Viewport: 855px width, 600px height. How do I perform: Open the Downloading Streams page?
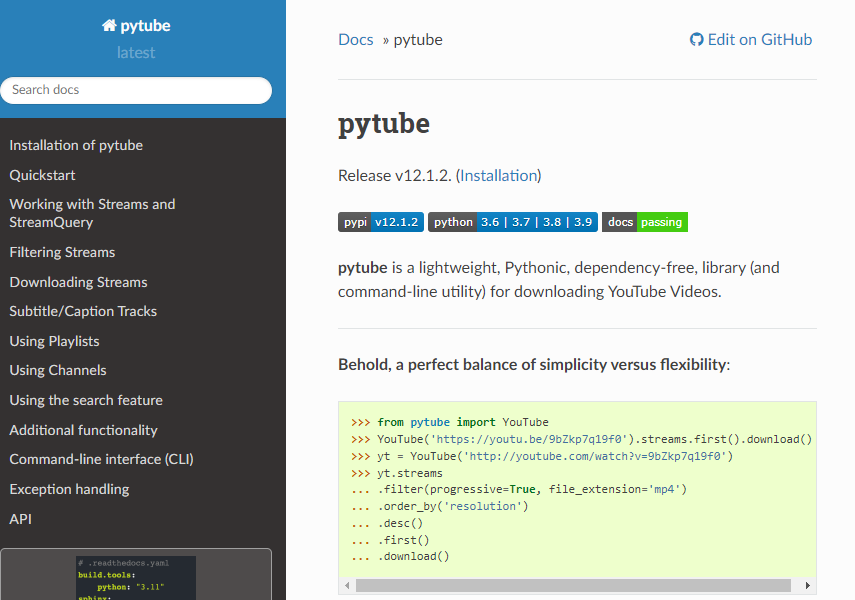[78, 282]
